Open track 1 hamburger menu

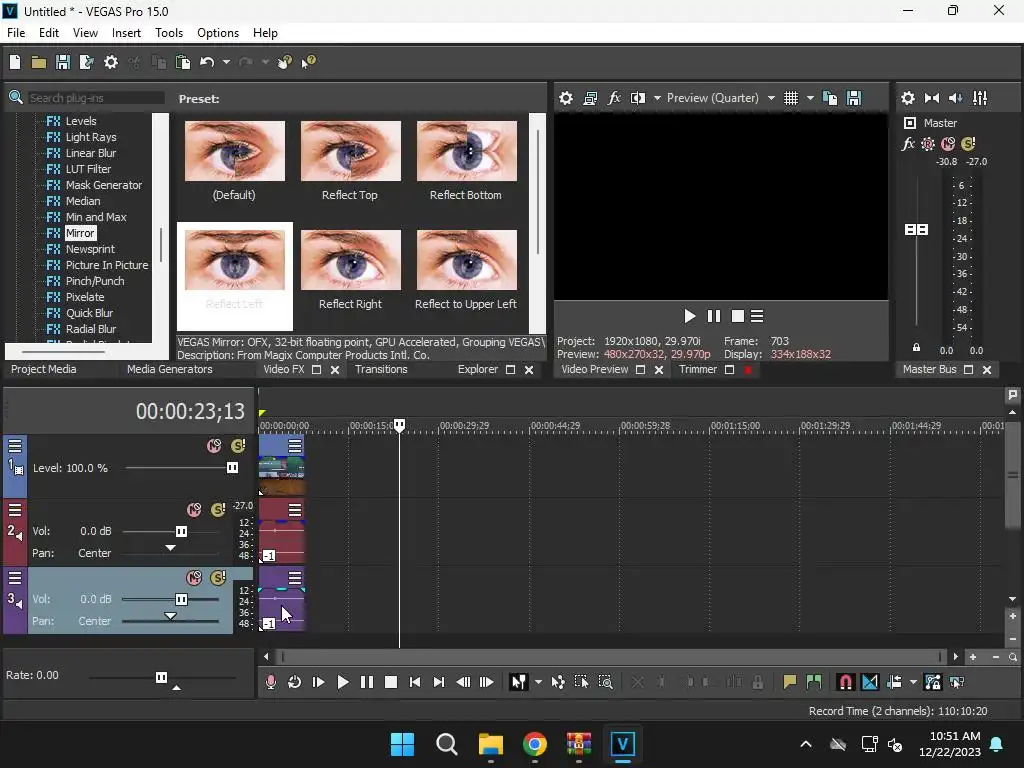pyautogui.click(x=15, y=446)
